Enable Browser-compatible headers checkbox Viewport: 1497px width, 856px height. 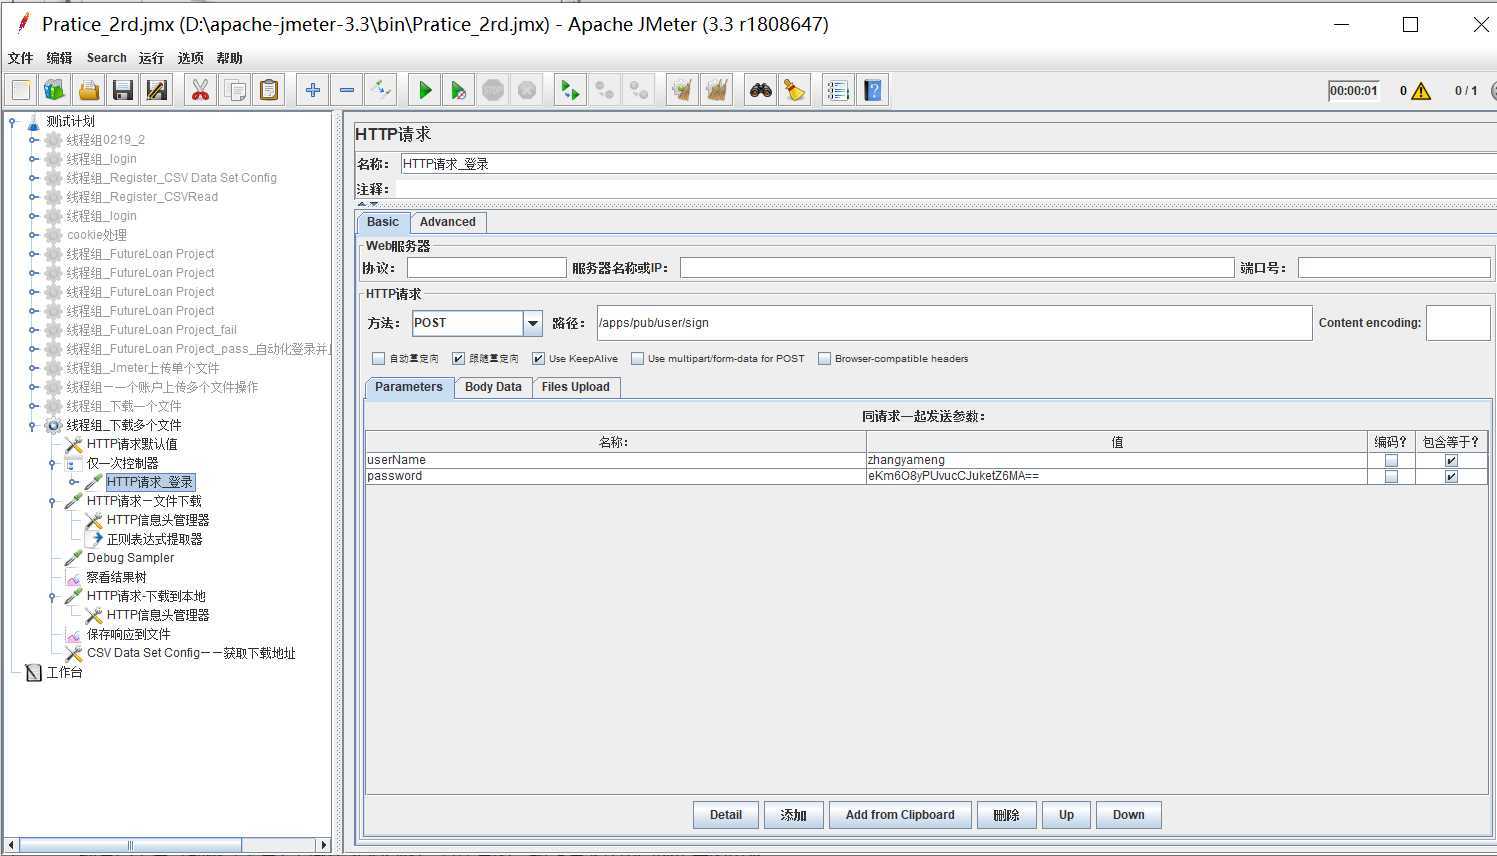tap(825, 358)
